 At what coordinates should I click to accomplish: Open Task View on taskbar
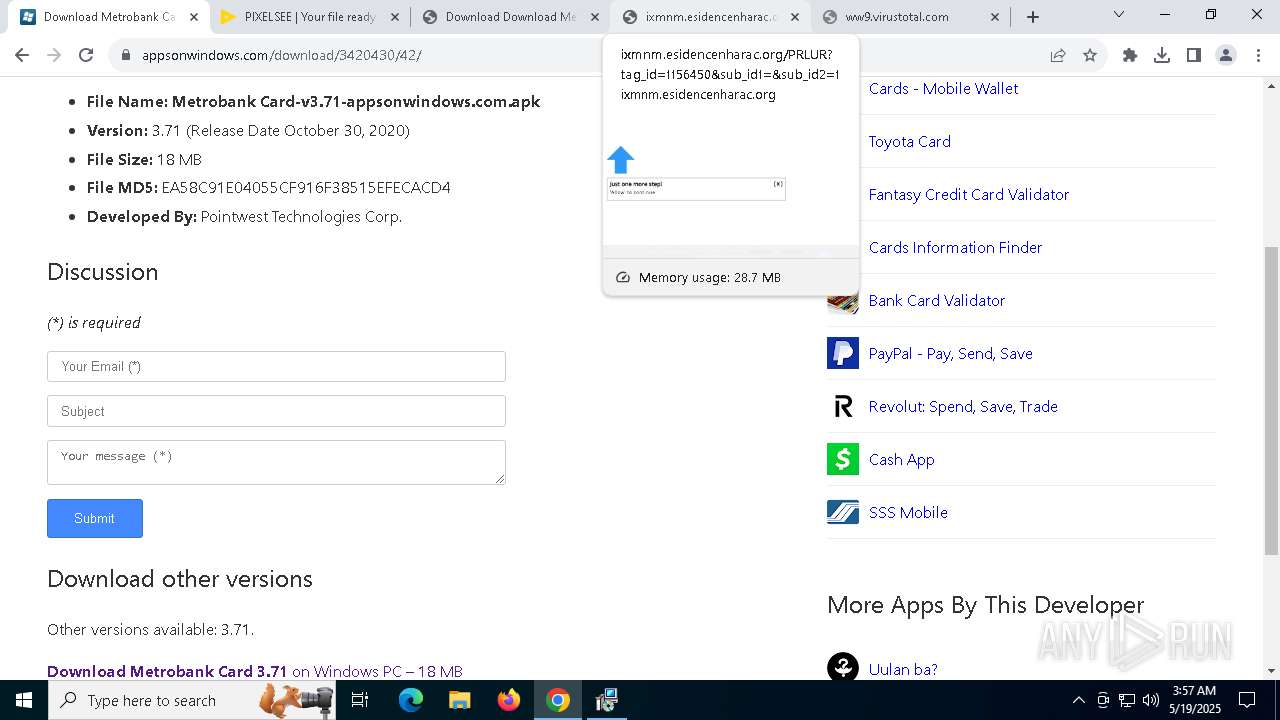361,700
